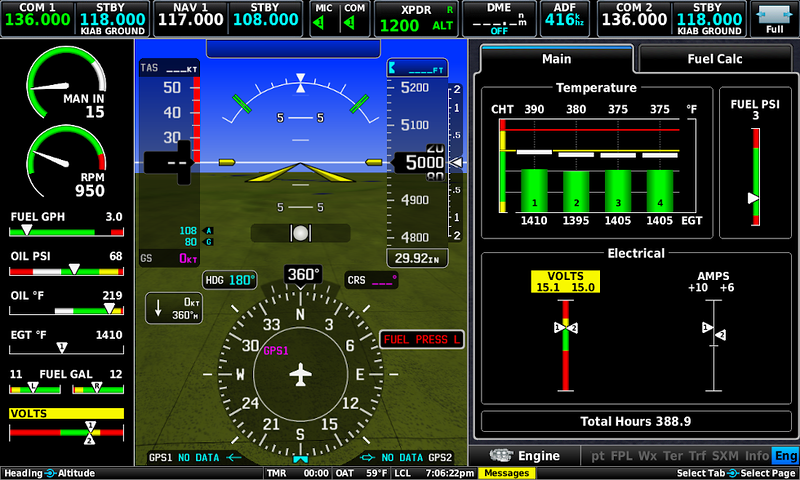Click the GS groundspeed readout
The height and width of the screenshot is (480, 800).
tap(168, 258)
